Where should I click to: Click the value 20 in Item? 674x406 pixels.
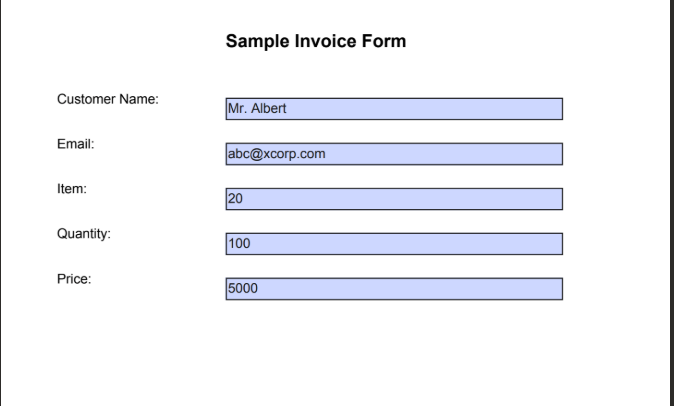236,199
